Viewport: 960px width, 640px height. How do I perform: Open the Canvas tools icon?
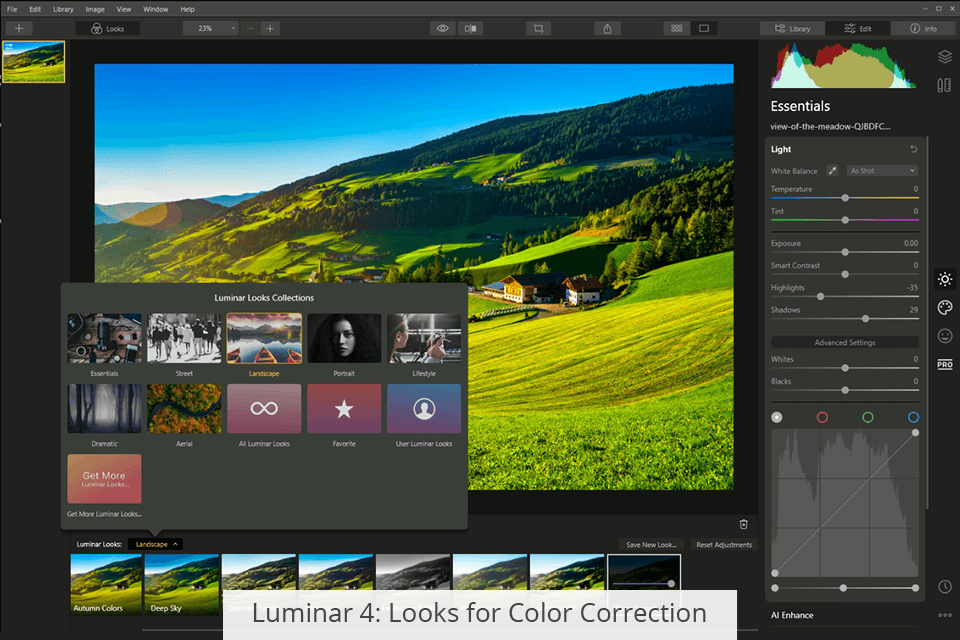945,85
